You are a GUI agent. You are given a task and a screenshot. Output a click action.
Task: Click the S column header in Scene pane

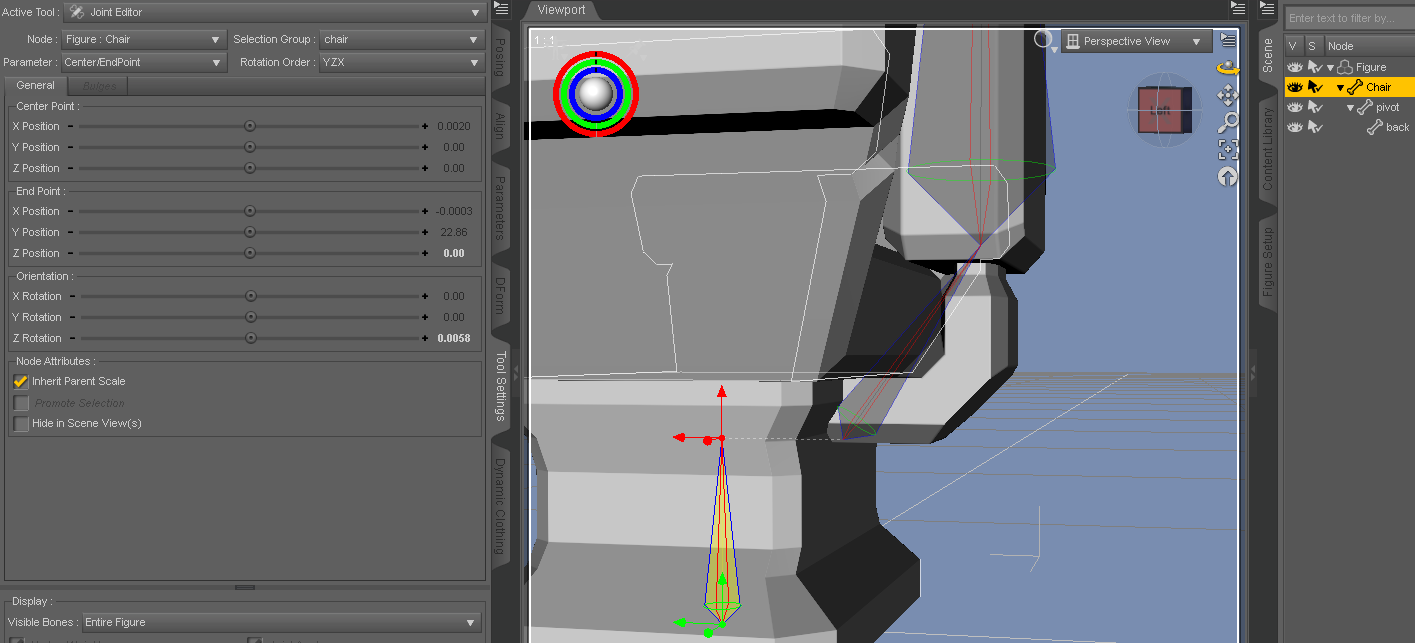[x=1313, y=46]
